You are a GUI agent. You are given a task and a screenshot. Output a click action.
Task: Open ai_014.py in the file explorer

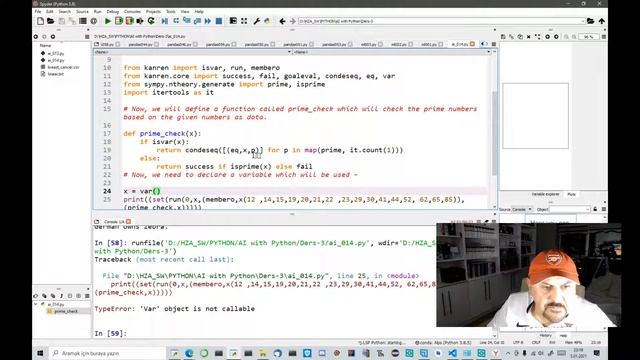click(x=56, y=60)
